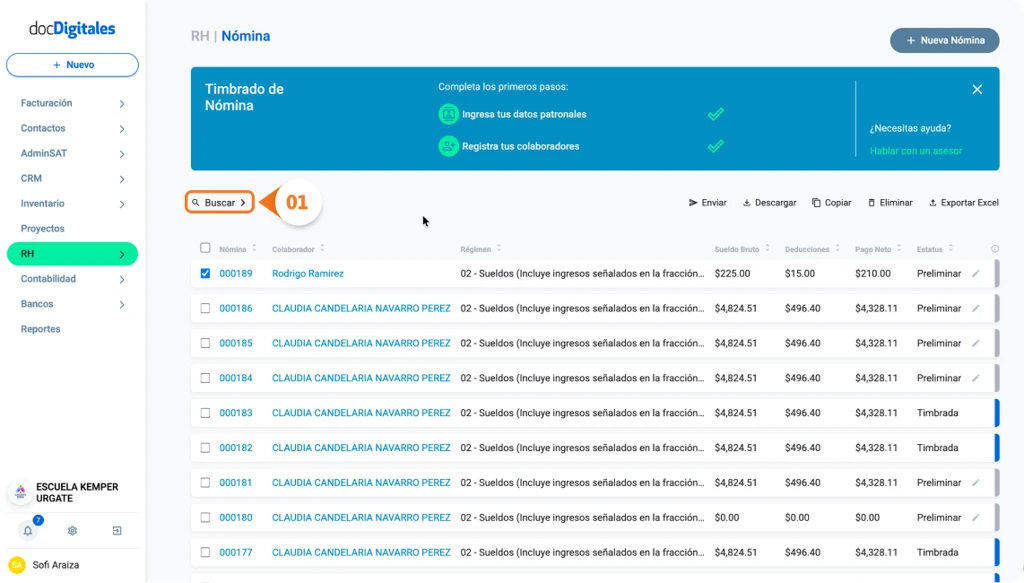
Task: Open payroll number 000183 link
Action: point(236,413)
